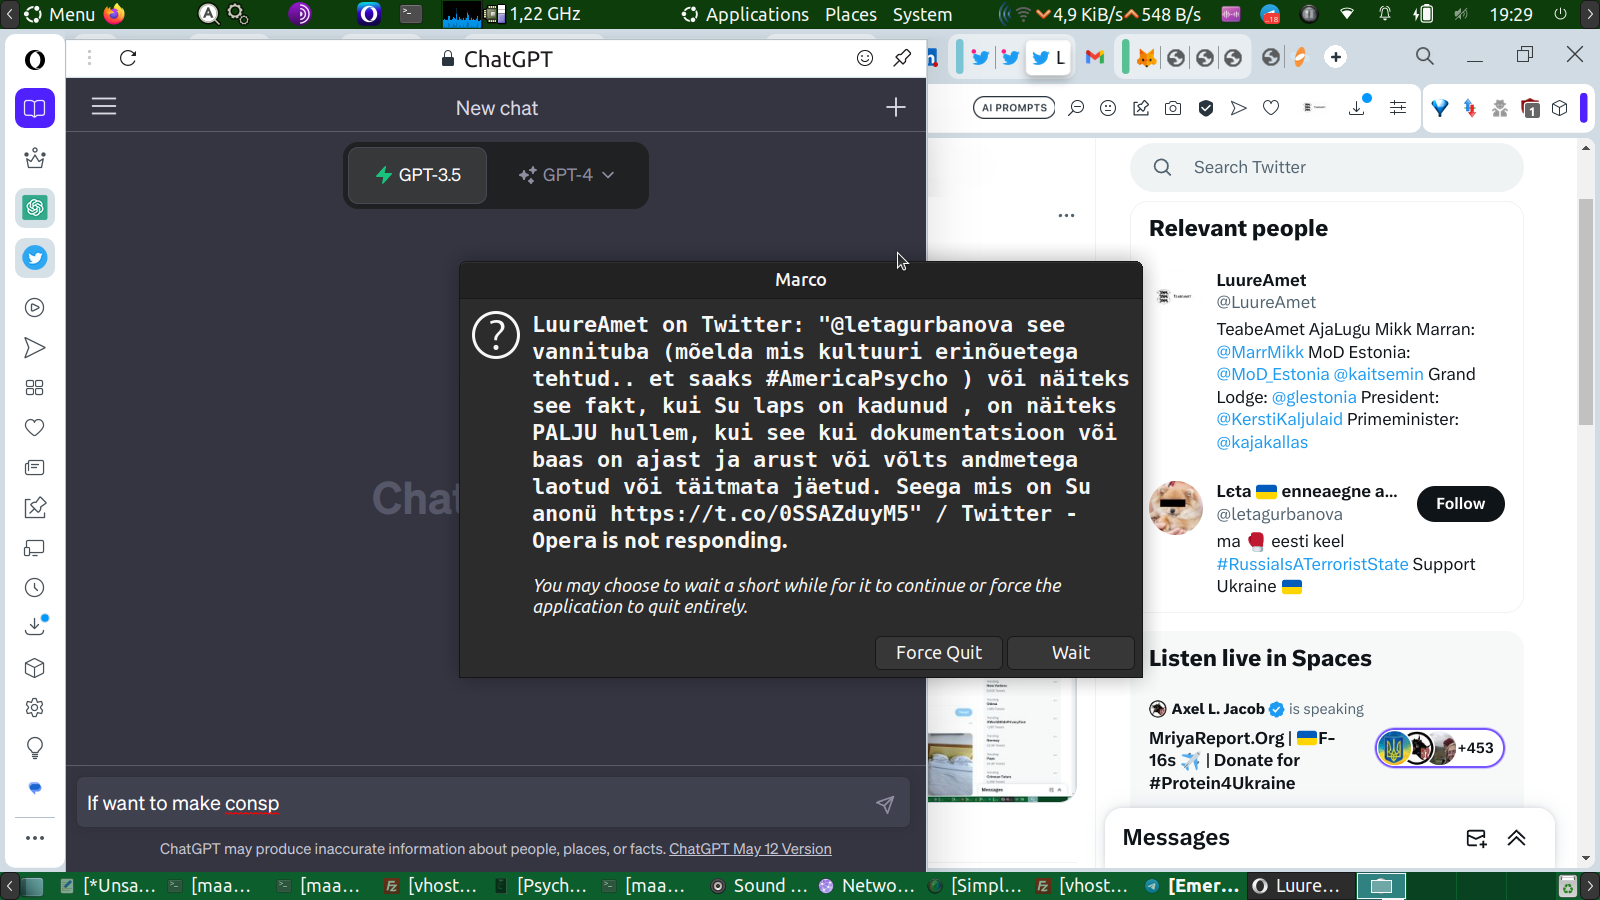
Task: Click the Search Twitter field
Action: point(1326,167)
